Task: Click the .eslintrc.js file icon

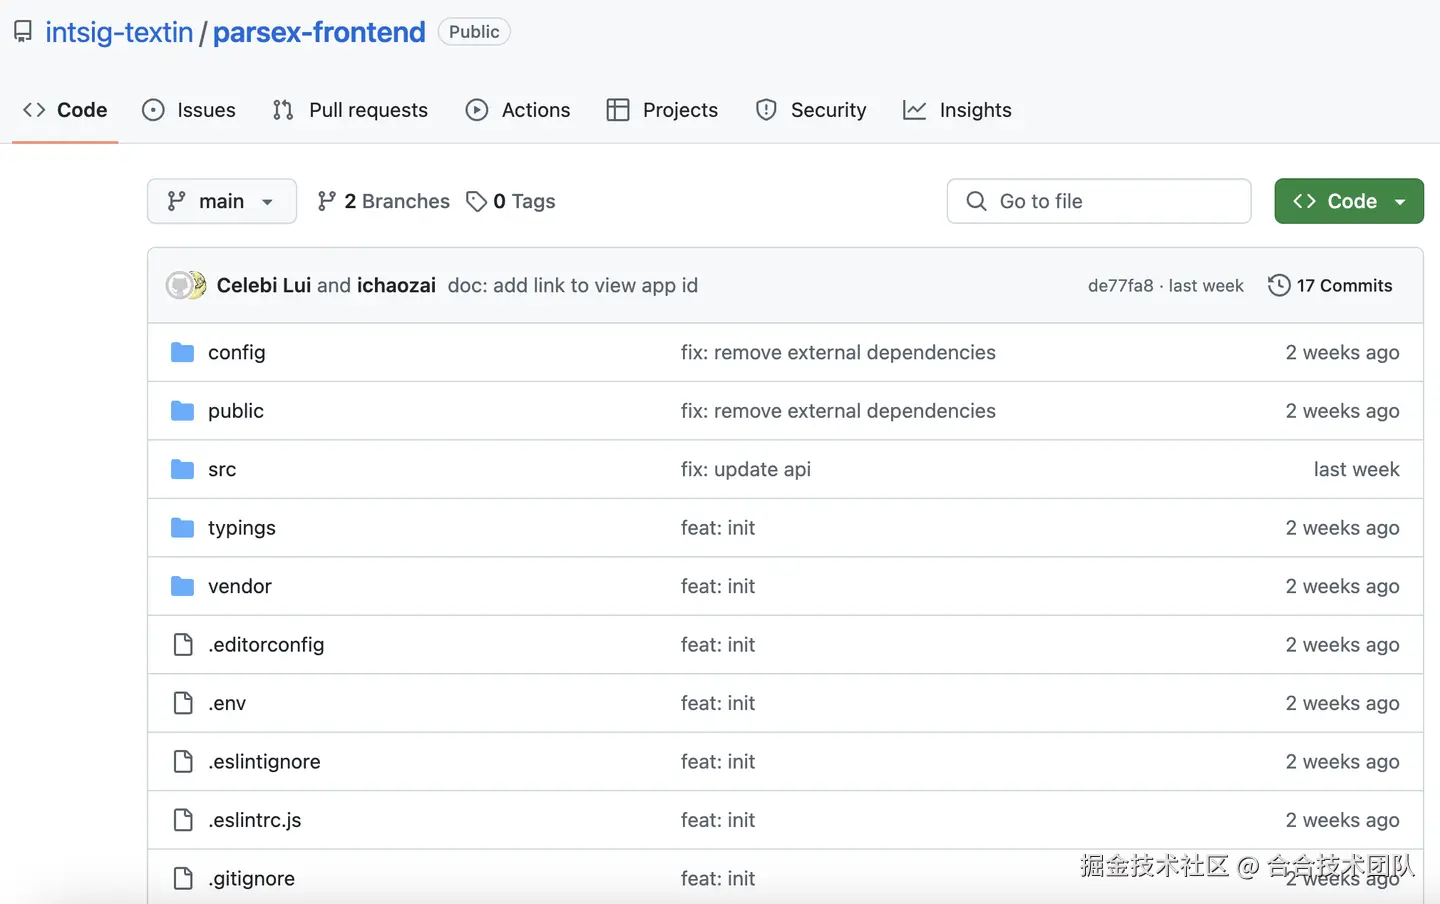Action: tap(183, 821)
